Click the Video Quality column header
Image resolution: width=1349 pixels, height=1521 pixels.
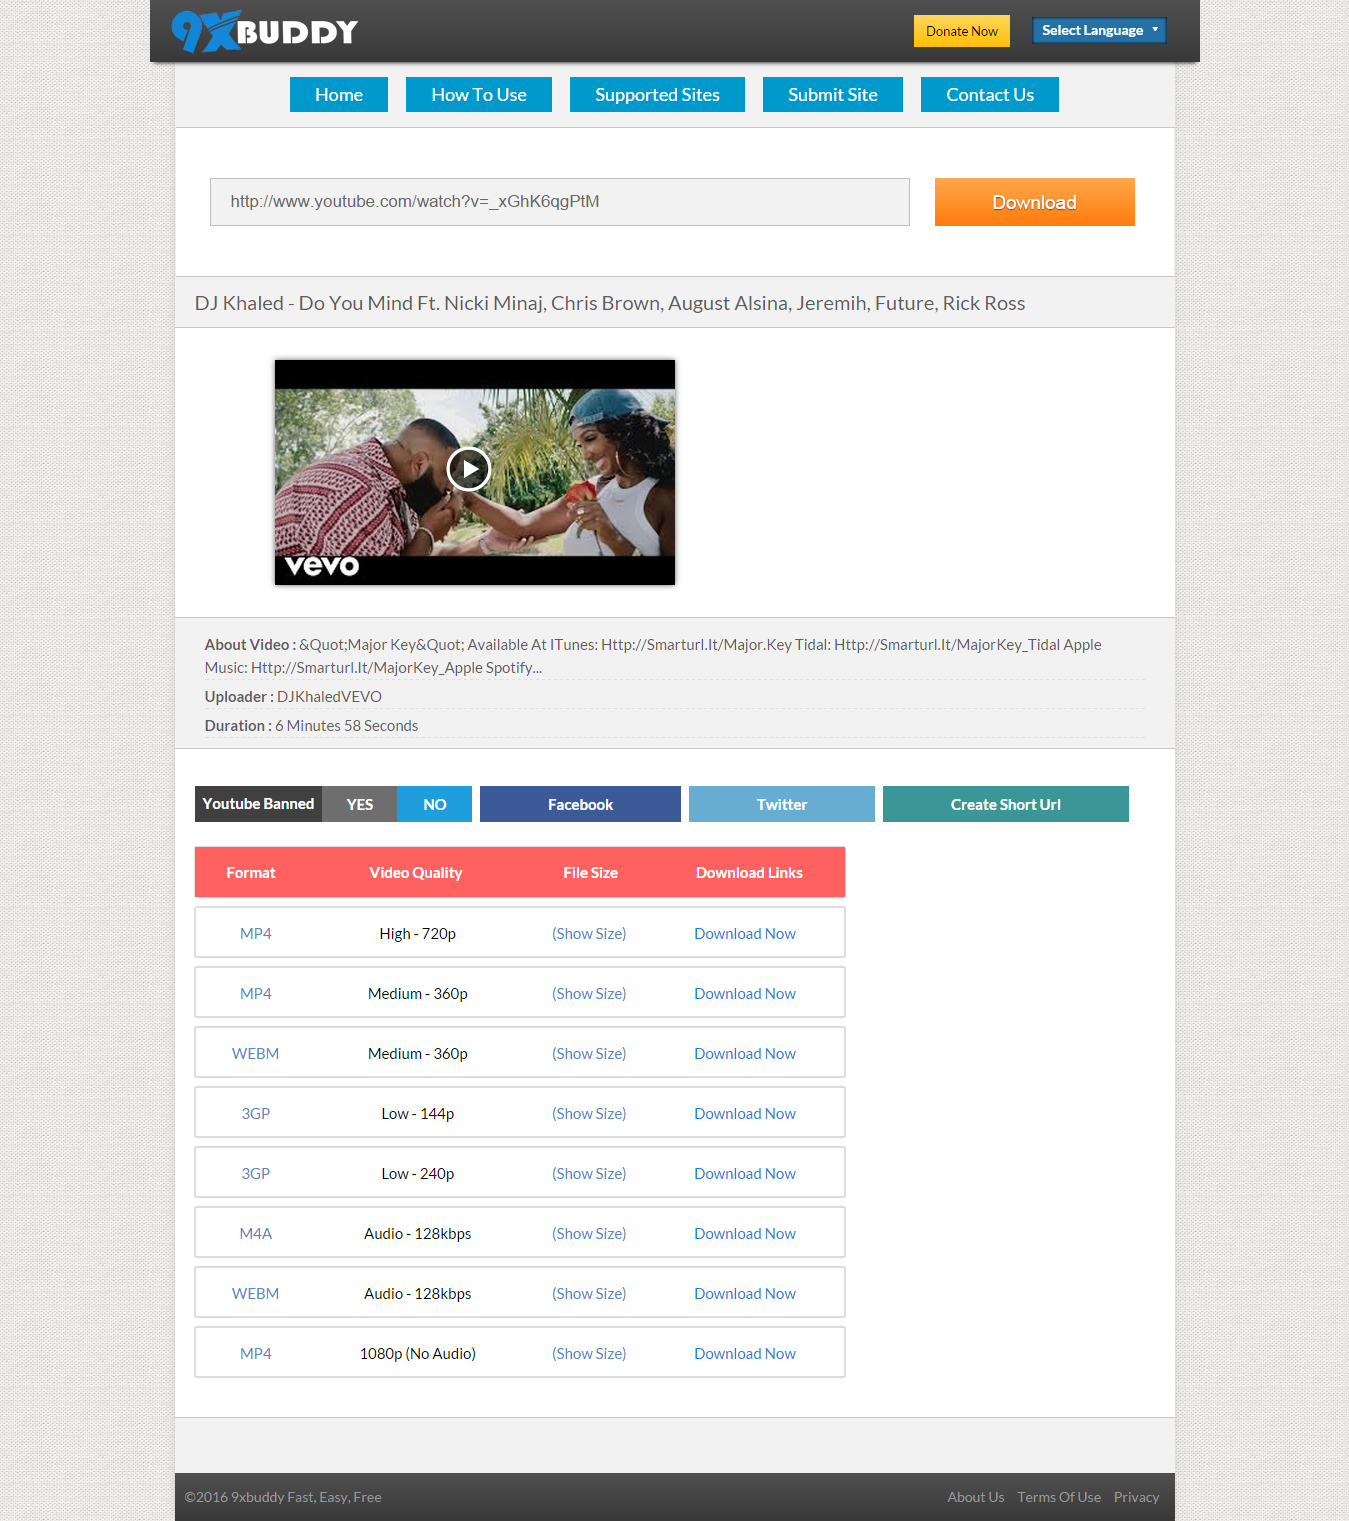click(x=416, y=872)
